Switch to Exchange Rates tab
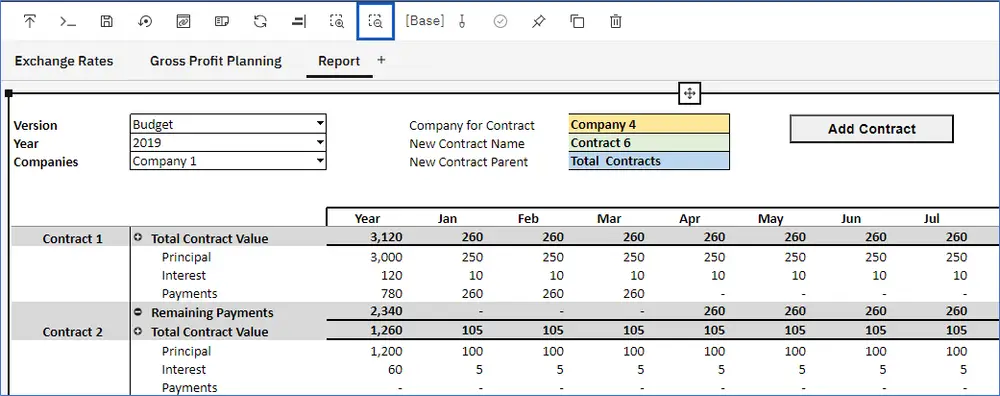This screenshot has height=396, width=1000. (64, 61)
